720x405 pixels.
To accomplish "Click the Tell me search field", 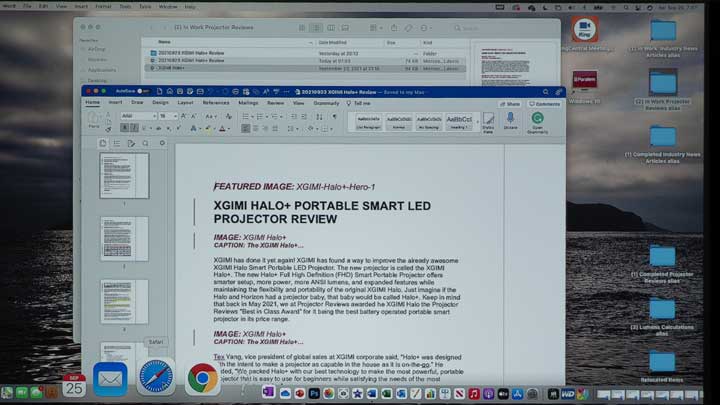I will [359, 103].
